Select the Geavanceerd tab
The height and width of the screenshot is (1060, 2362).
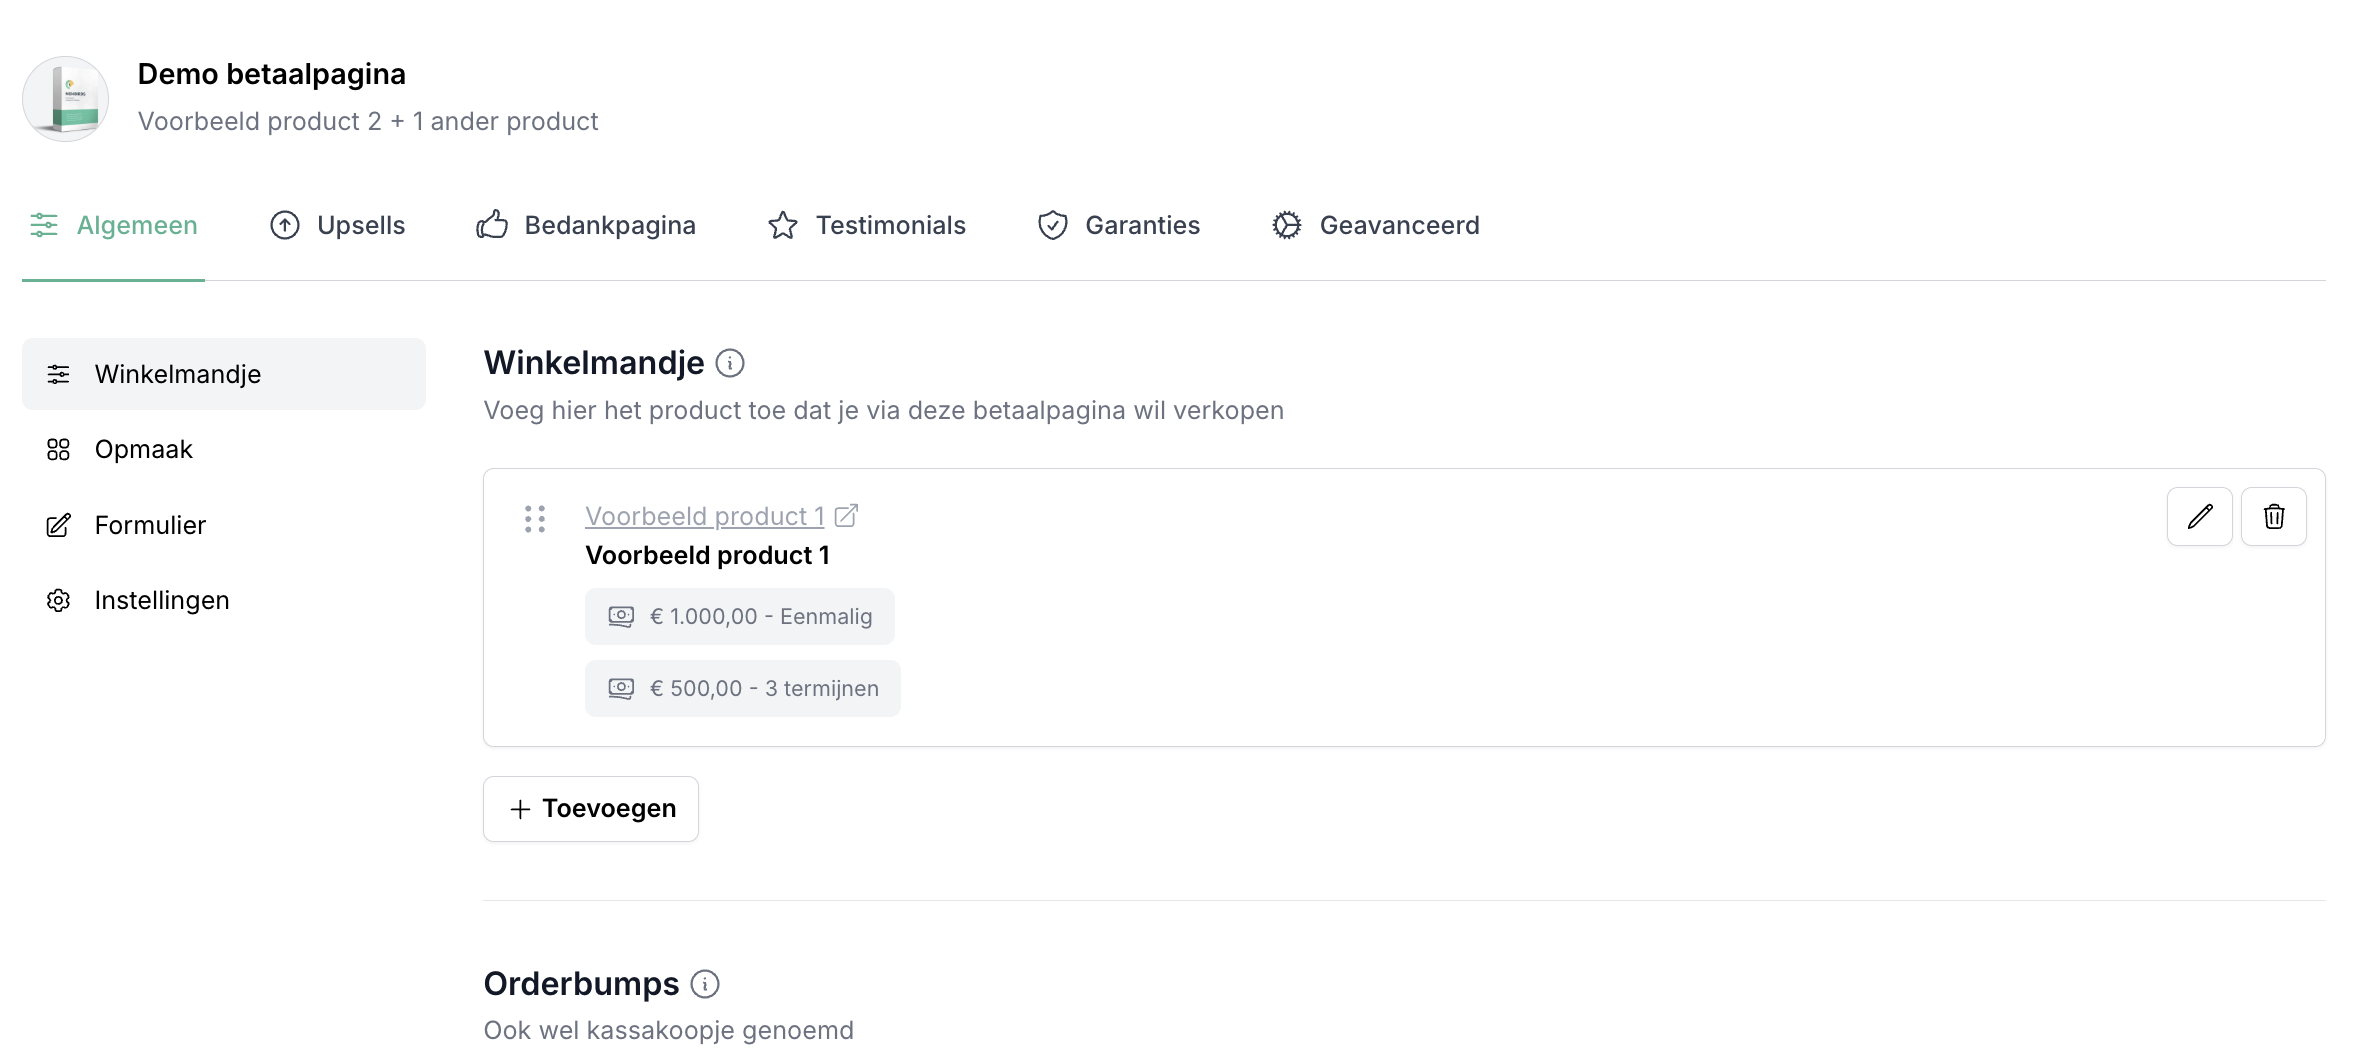coord(1376,225)
